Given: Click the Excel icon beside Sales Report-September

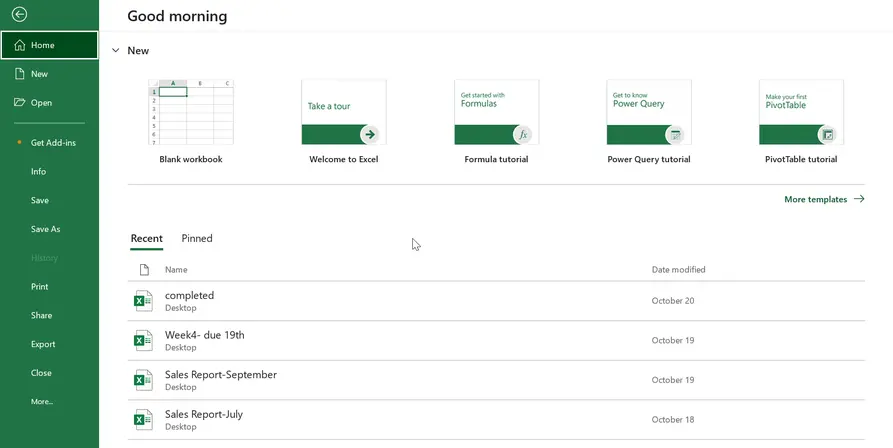Looking at the screenshot, I should [x=143, y=380].
